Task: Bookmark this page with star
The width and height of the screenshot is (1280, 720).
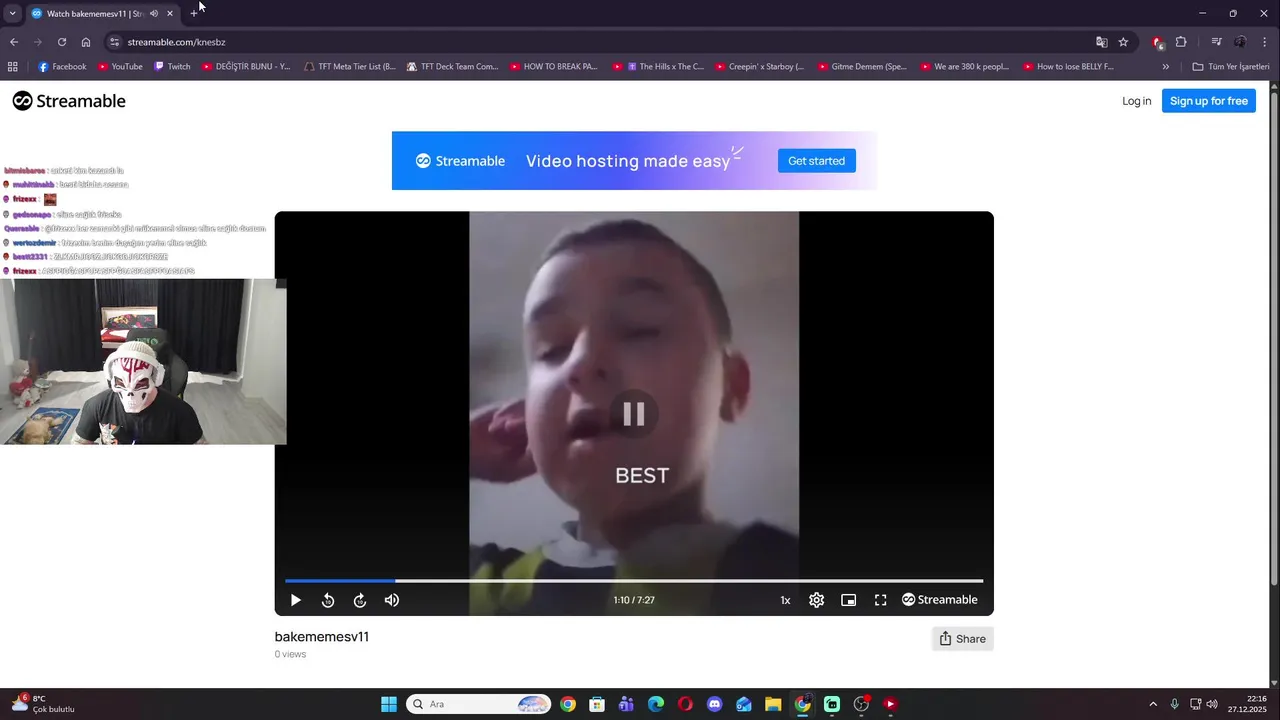Action: [1123, 42]
